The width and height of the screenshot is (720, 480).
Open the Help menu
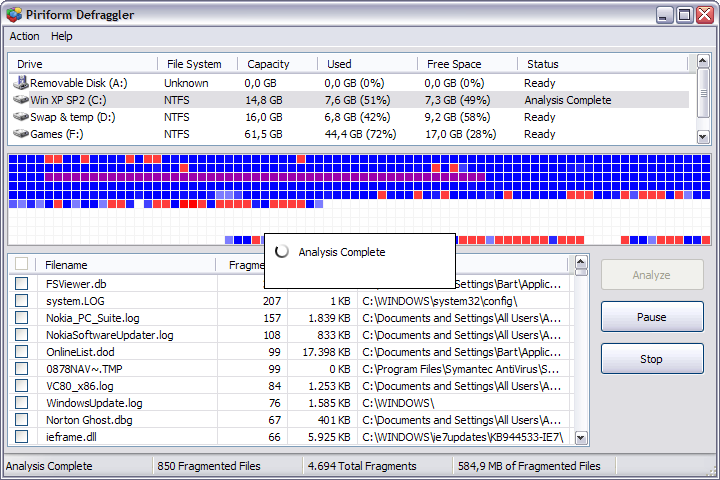point(62,36)
